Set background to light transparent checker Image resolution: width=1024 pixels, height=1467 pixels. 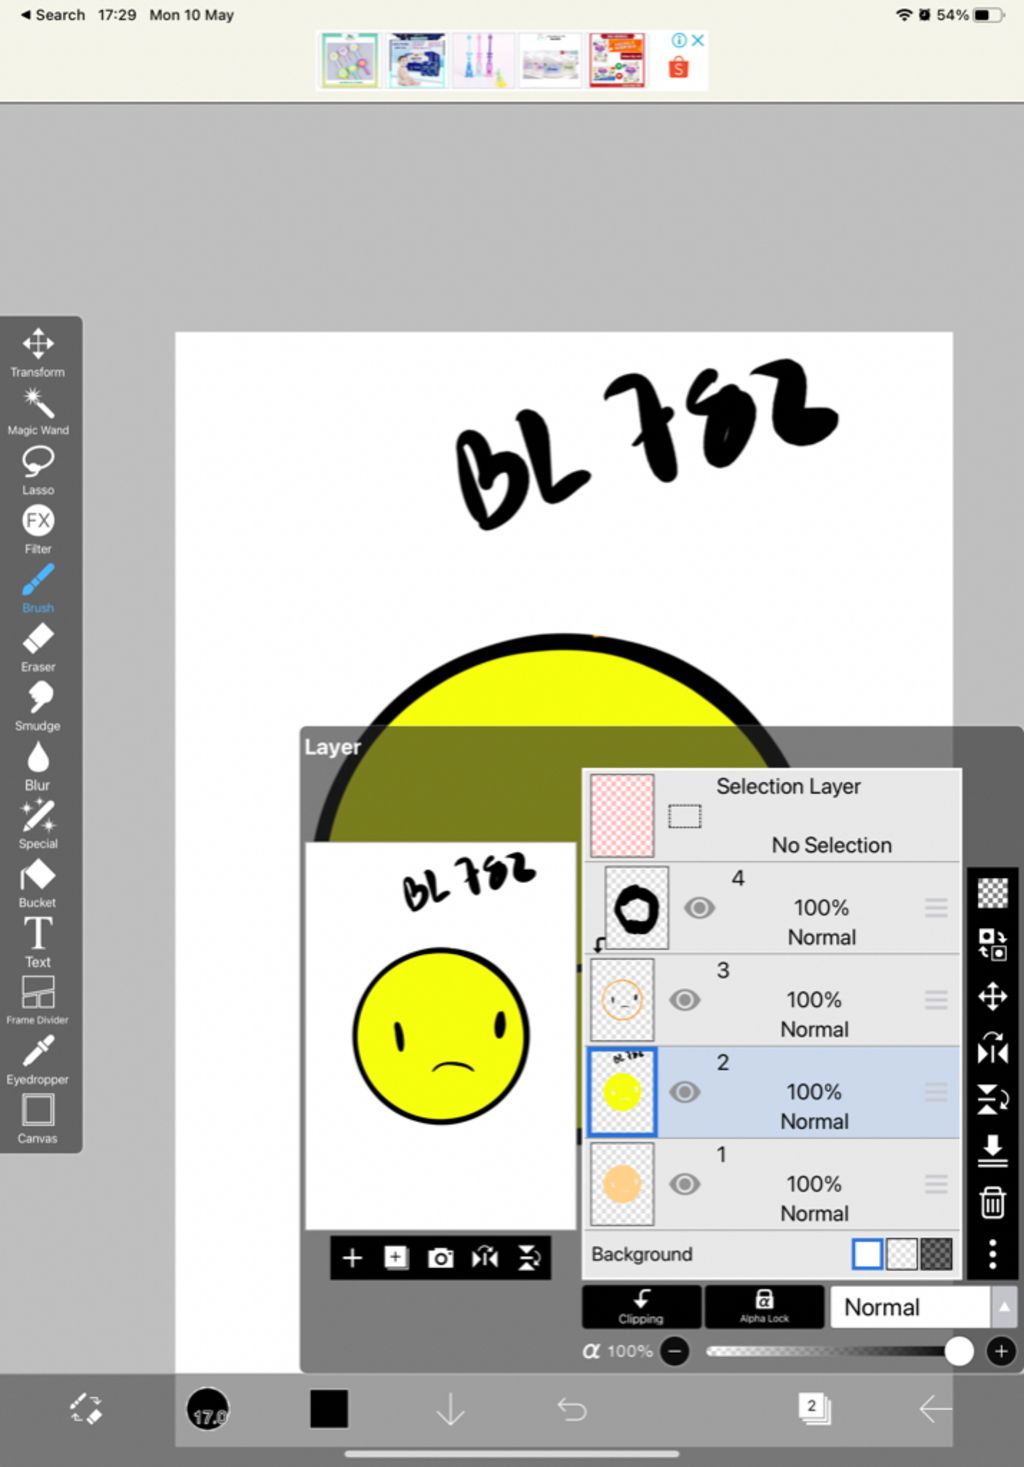click(902, 1254)
